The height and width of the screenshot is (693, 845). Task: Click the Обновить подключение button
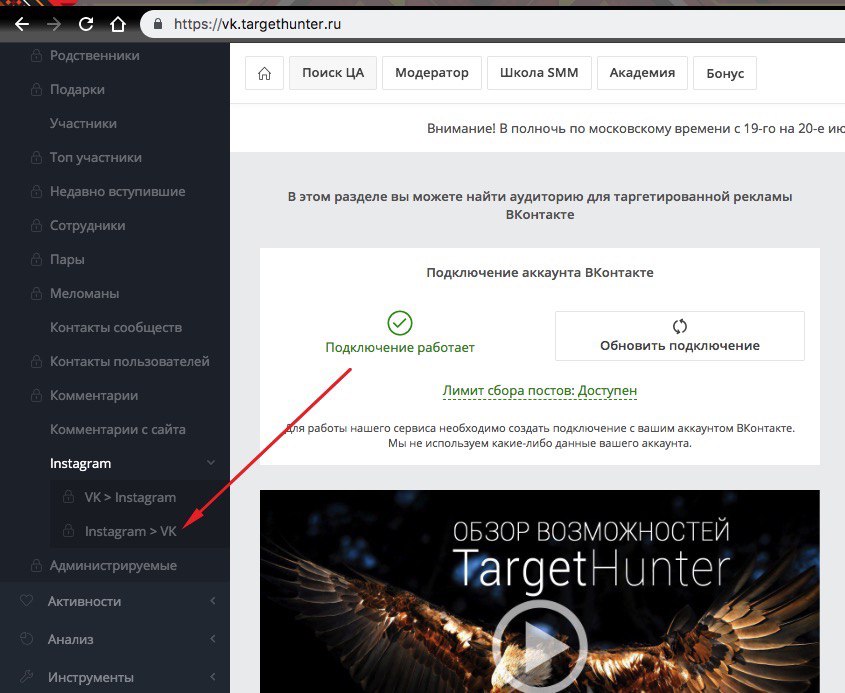click(680, 336)
